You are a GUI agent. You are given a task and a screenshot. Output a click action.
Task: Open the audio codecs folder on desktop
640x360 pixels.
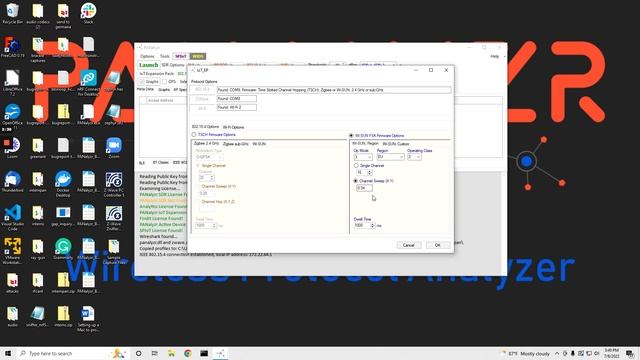pyautogui.click(x=38, y=16)
